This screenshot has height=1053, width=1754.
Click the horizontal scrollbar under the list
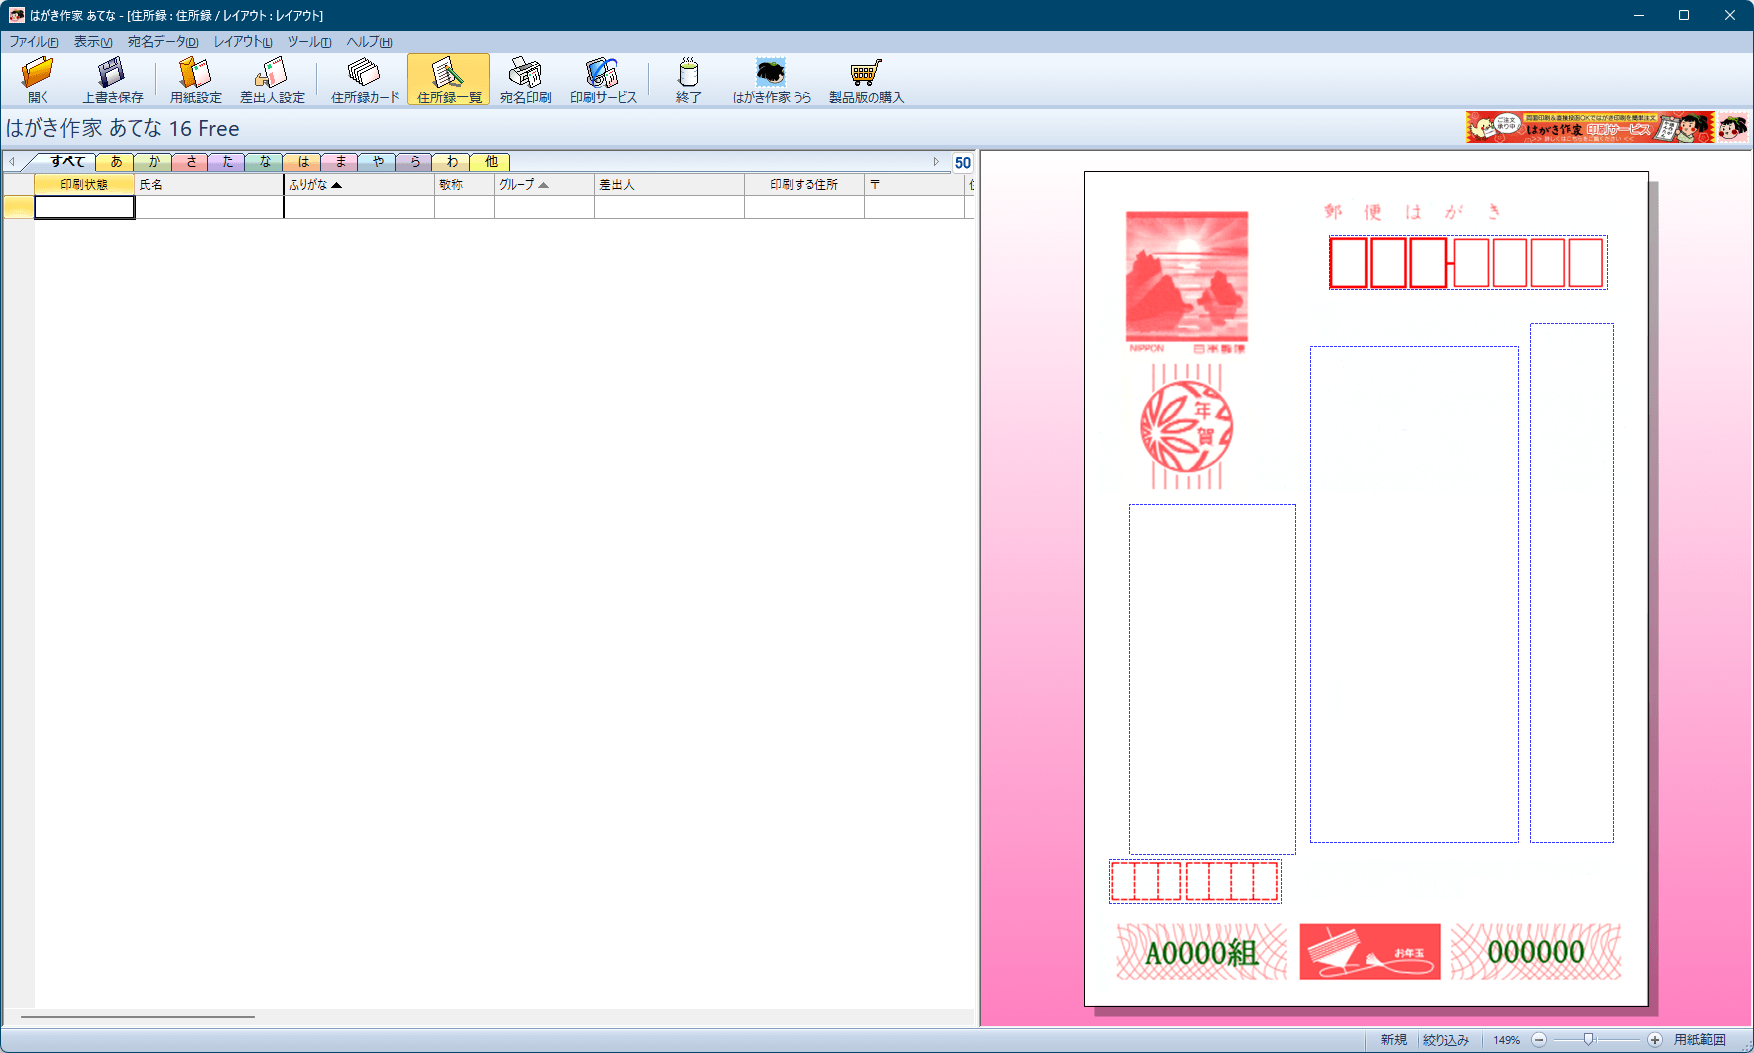pos(138,1017)
